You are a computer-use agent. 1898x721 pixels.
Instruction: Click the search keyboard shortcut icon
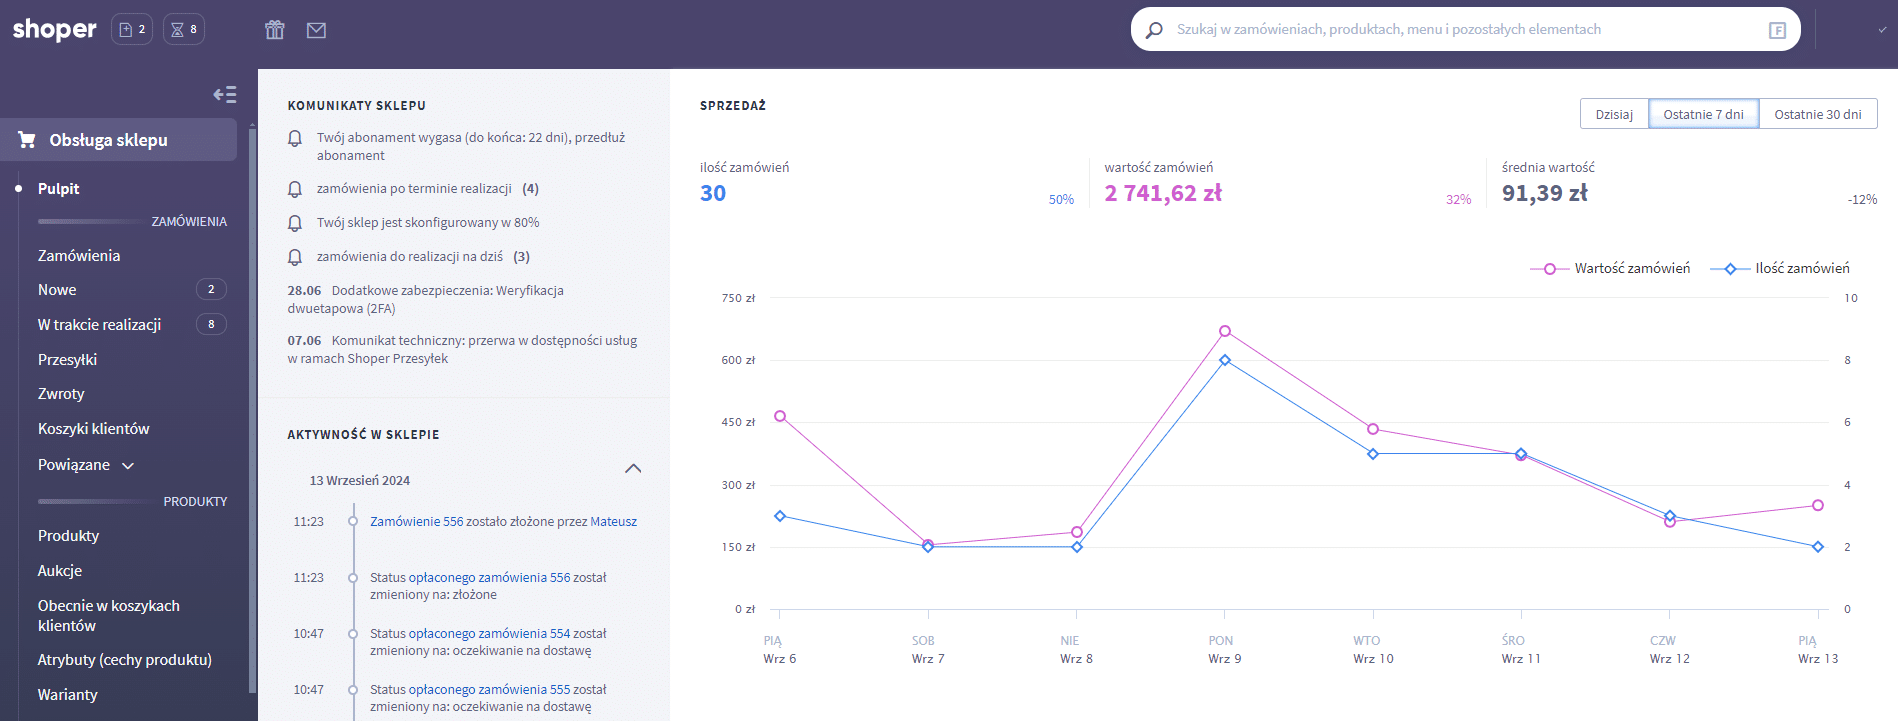coord(1777,30)
